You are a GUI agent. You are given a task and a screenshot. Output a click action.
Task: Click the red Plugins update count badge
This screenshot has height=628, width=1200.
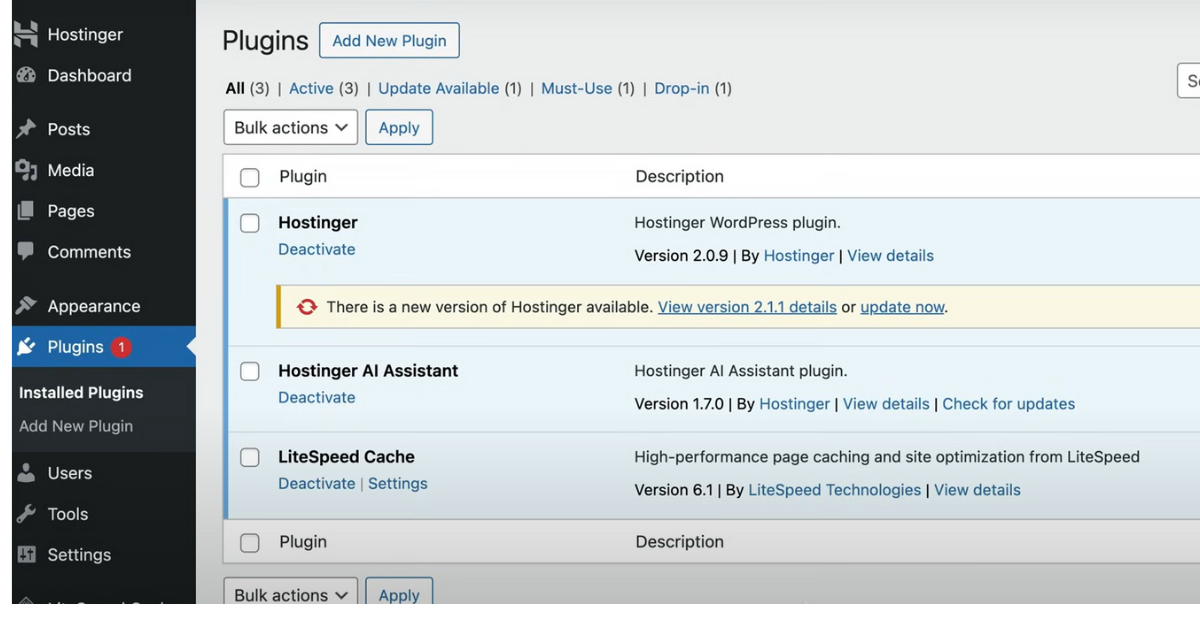(121, 347)
